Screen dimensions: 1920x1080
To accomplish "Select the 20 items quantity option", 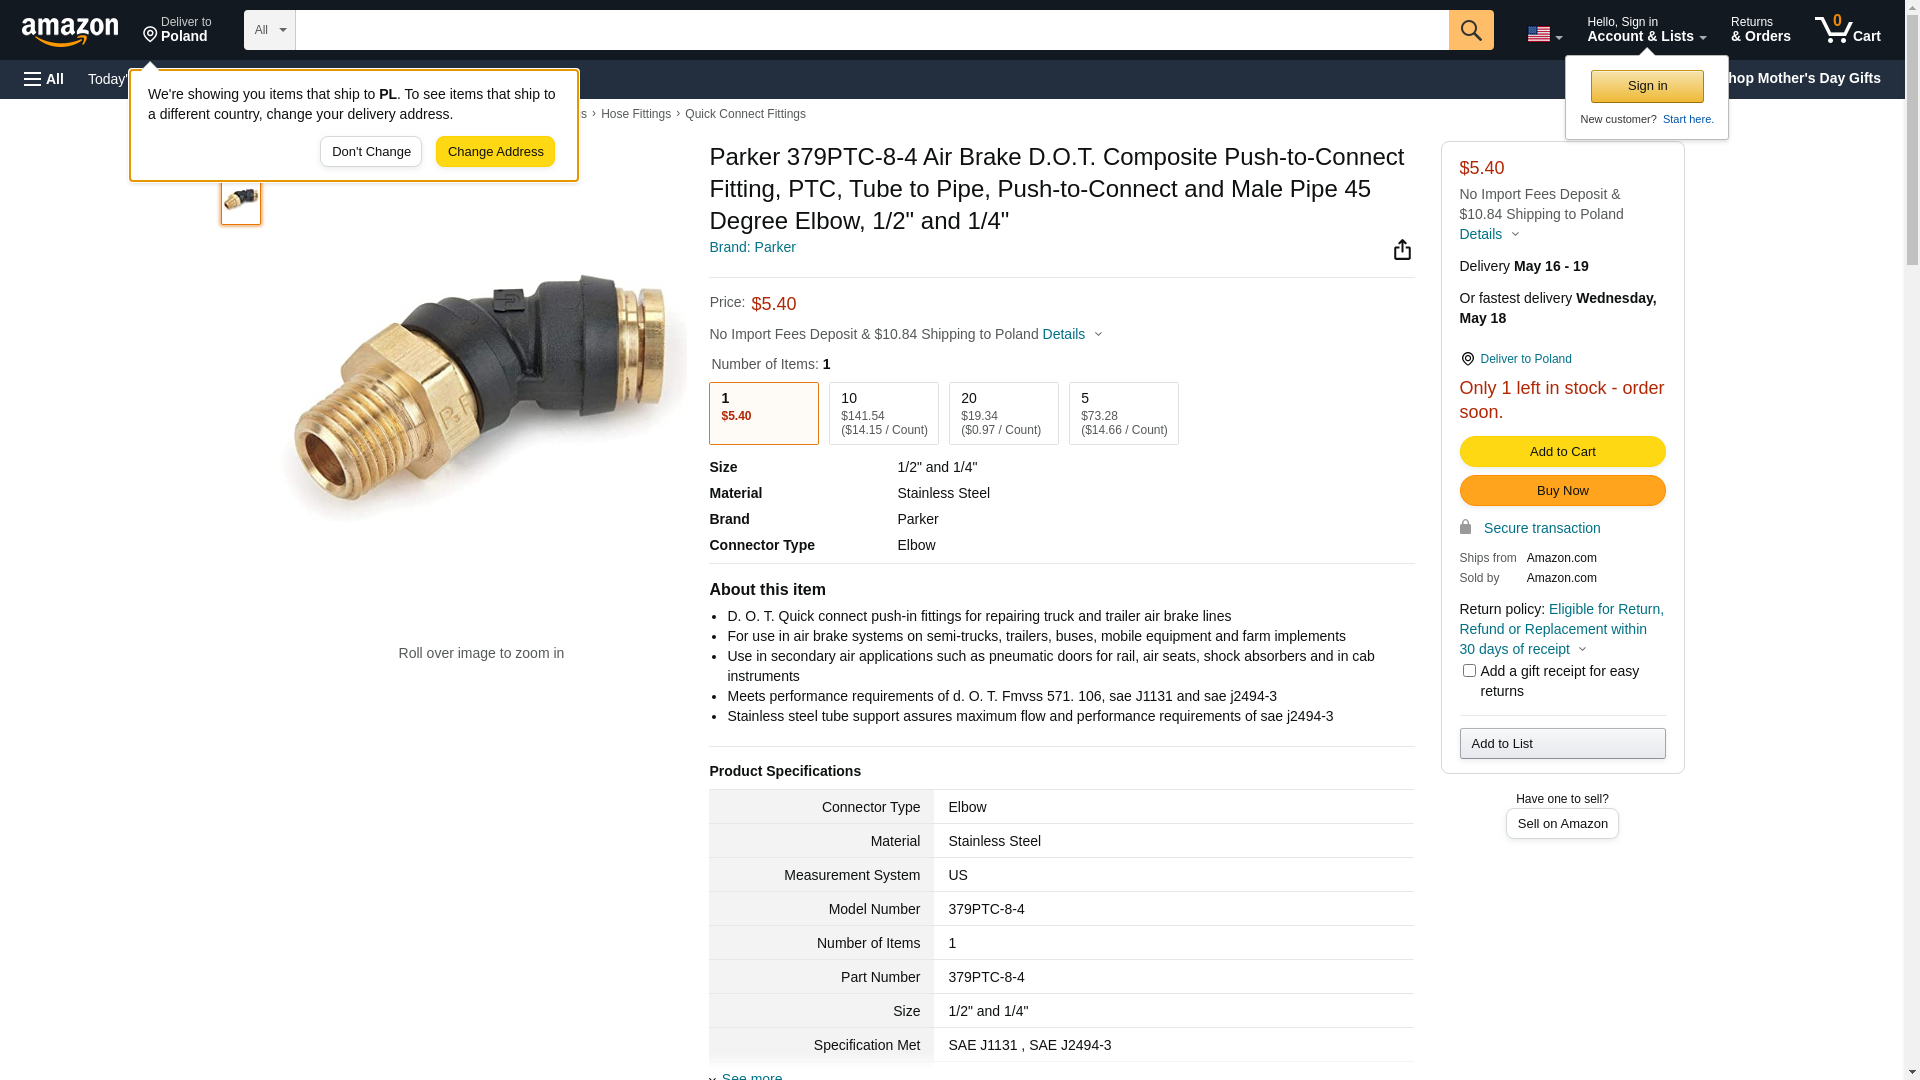I will [x=1003, y=413].
